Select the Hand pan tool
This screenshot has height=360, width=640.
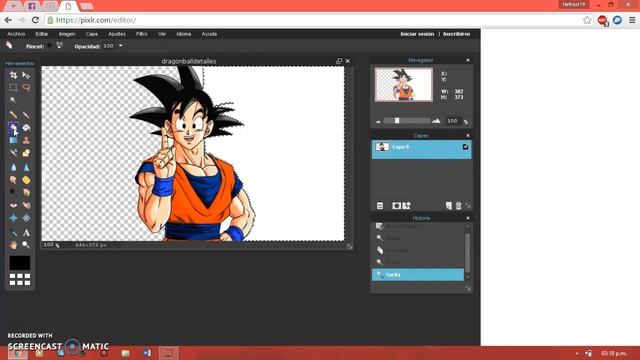pos(13,245)
